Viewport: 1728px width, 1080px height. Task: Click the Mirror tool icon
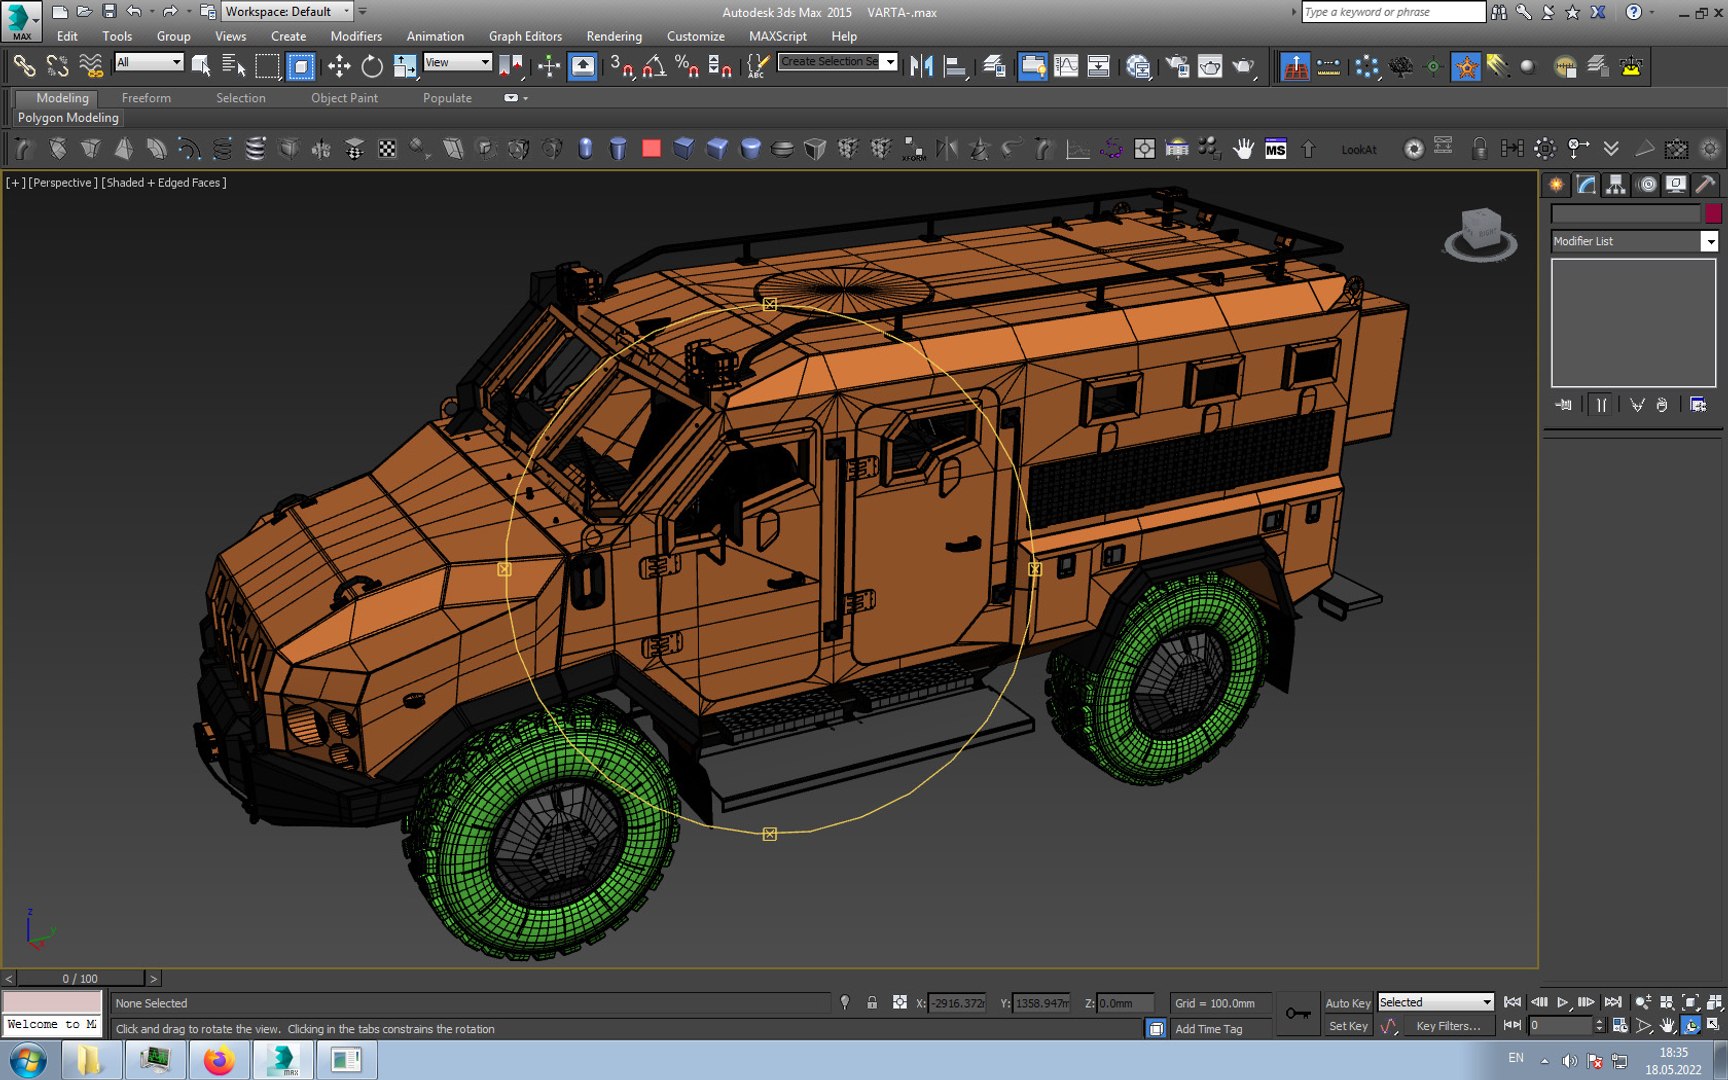[922, 66]
